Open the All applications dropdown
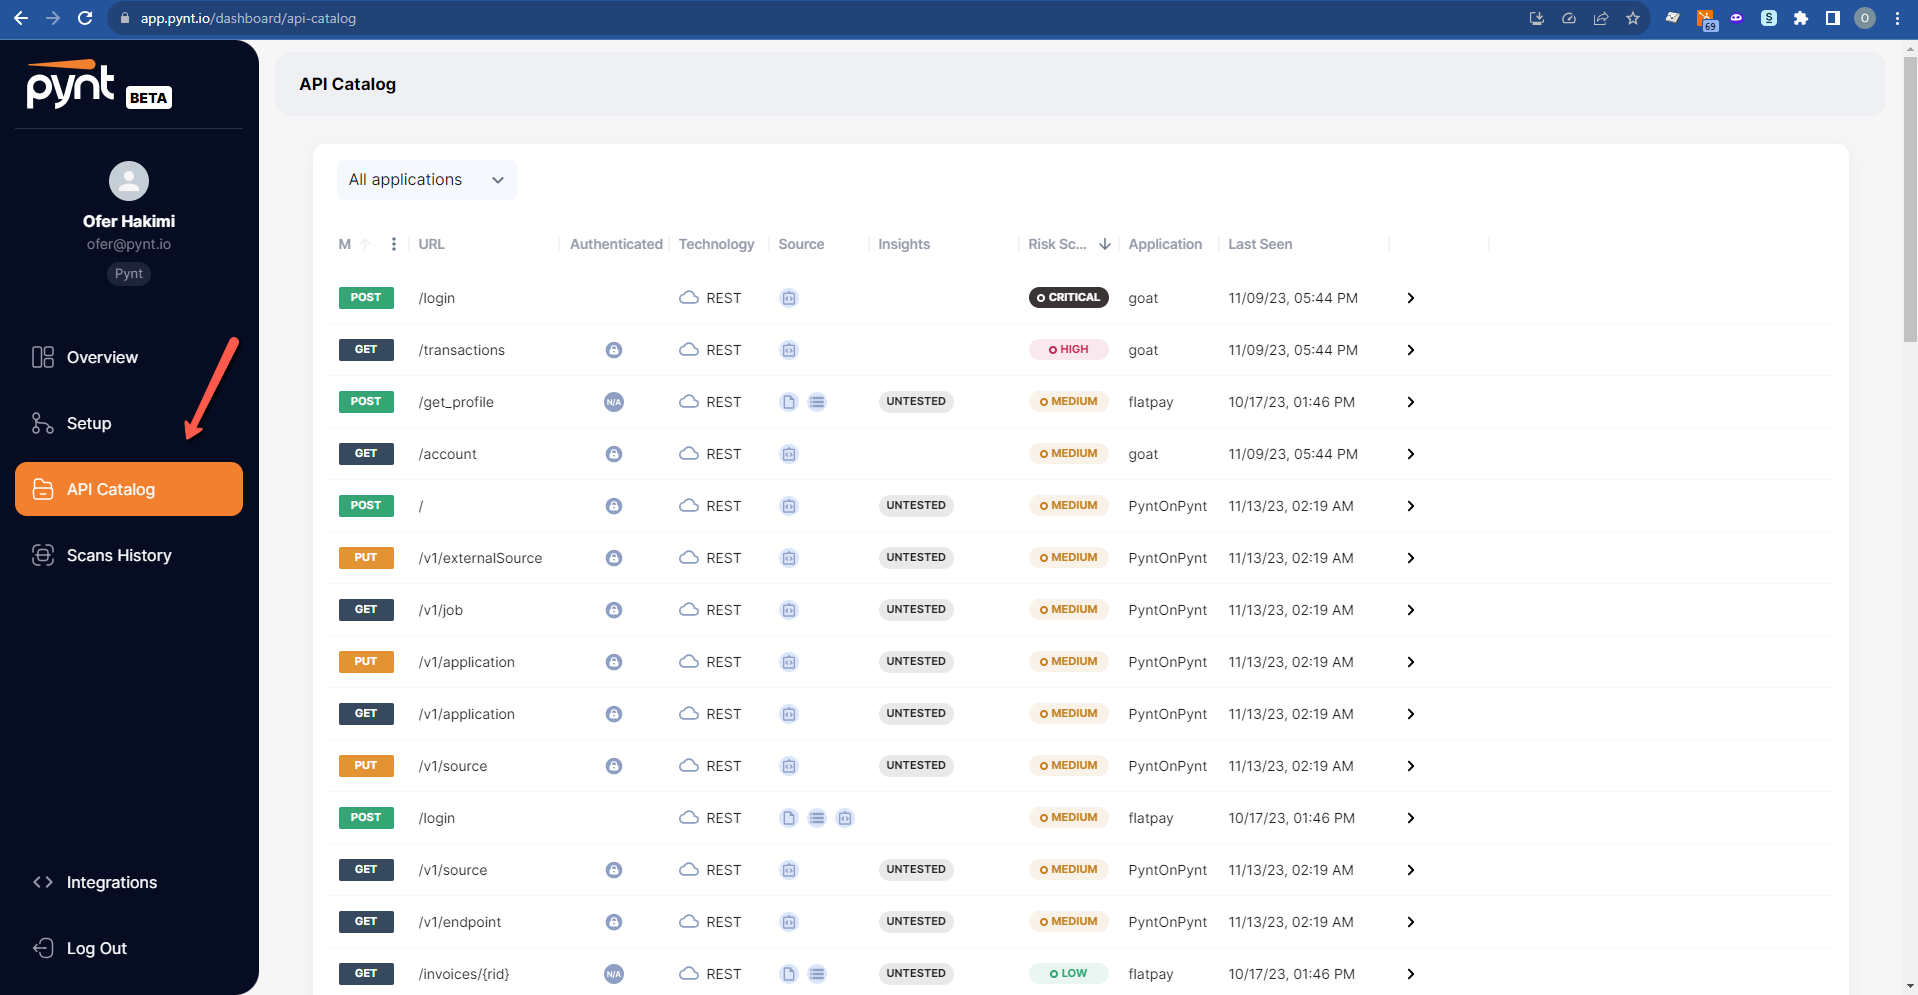Viewport: 1918px width, 995px height. [426, 180]
